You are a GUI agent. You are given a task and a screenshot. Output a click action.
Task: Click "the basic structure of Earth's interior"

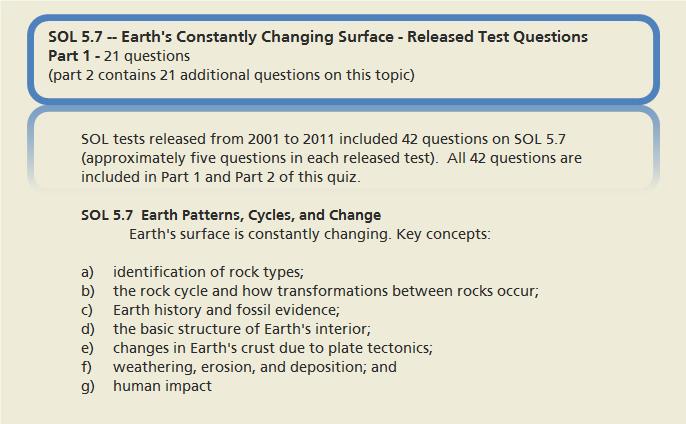click(241, 329)
